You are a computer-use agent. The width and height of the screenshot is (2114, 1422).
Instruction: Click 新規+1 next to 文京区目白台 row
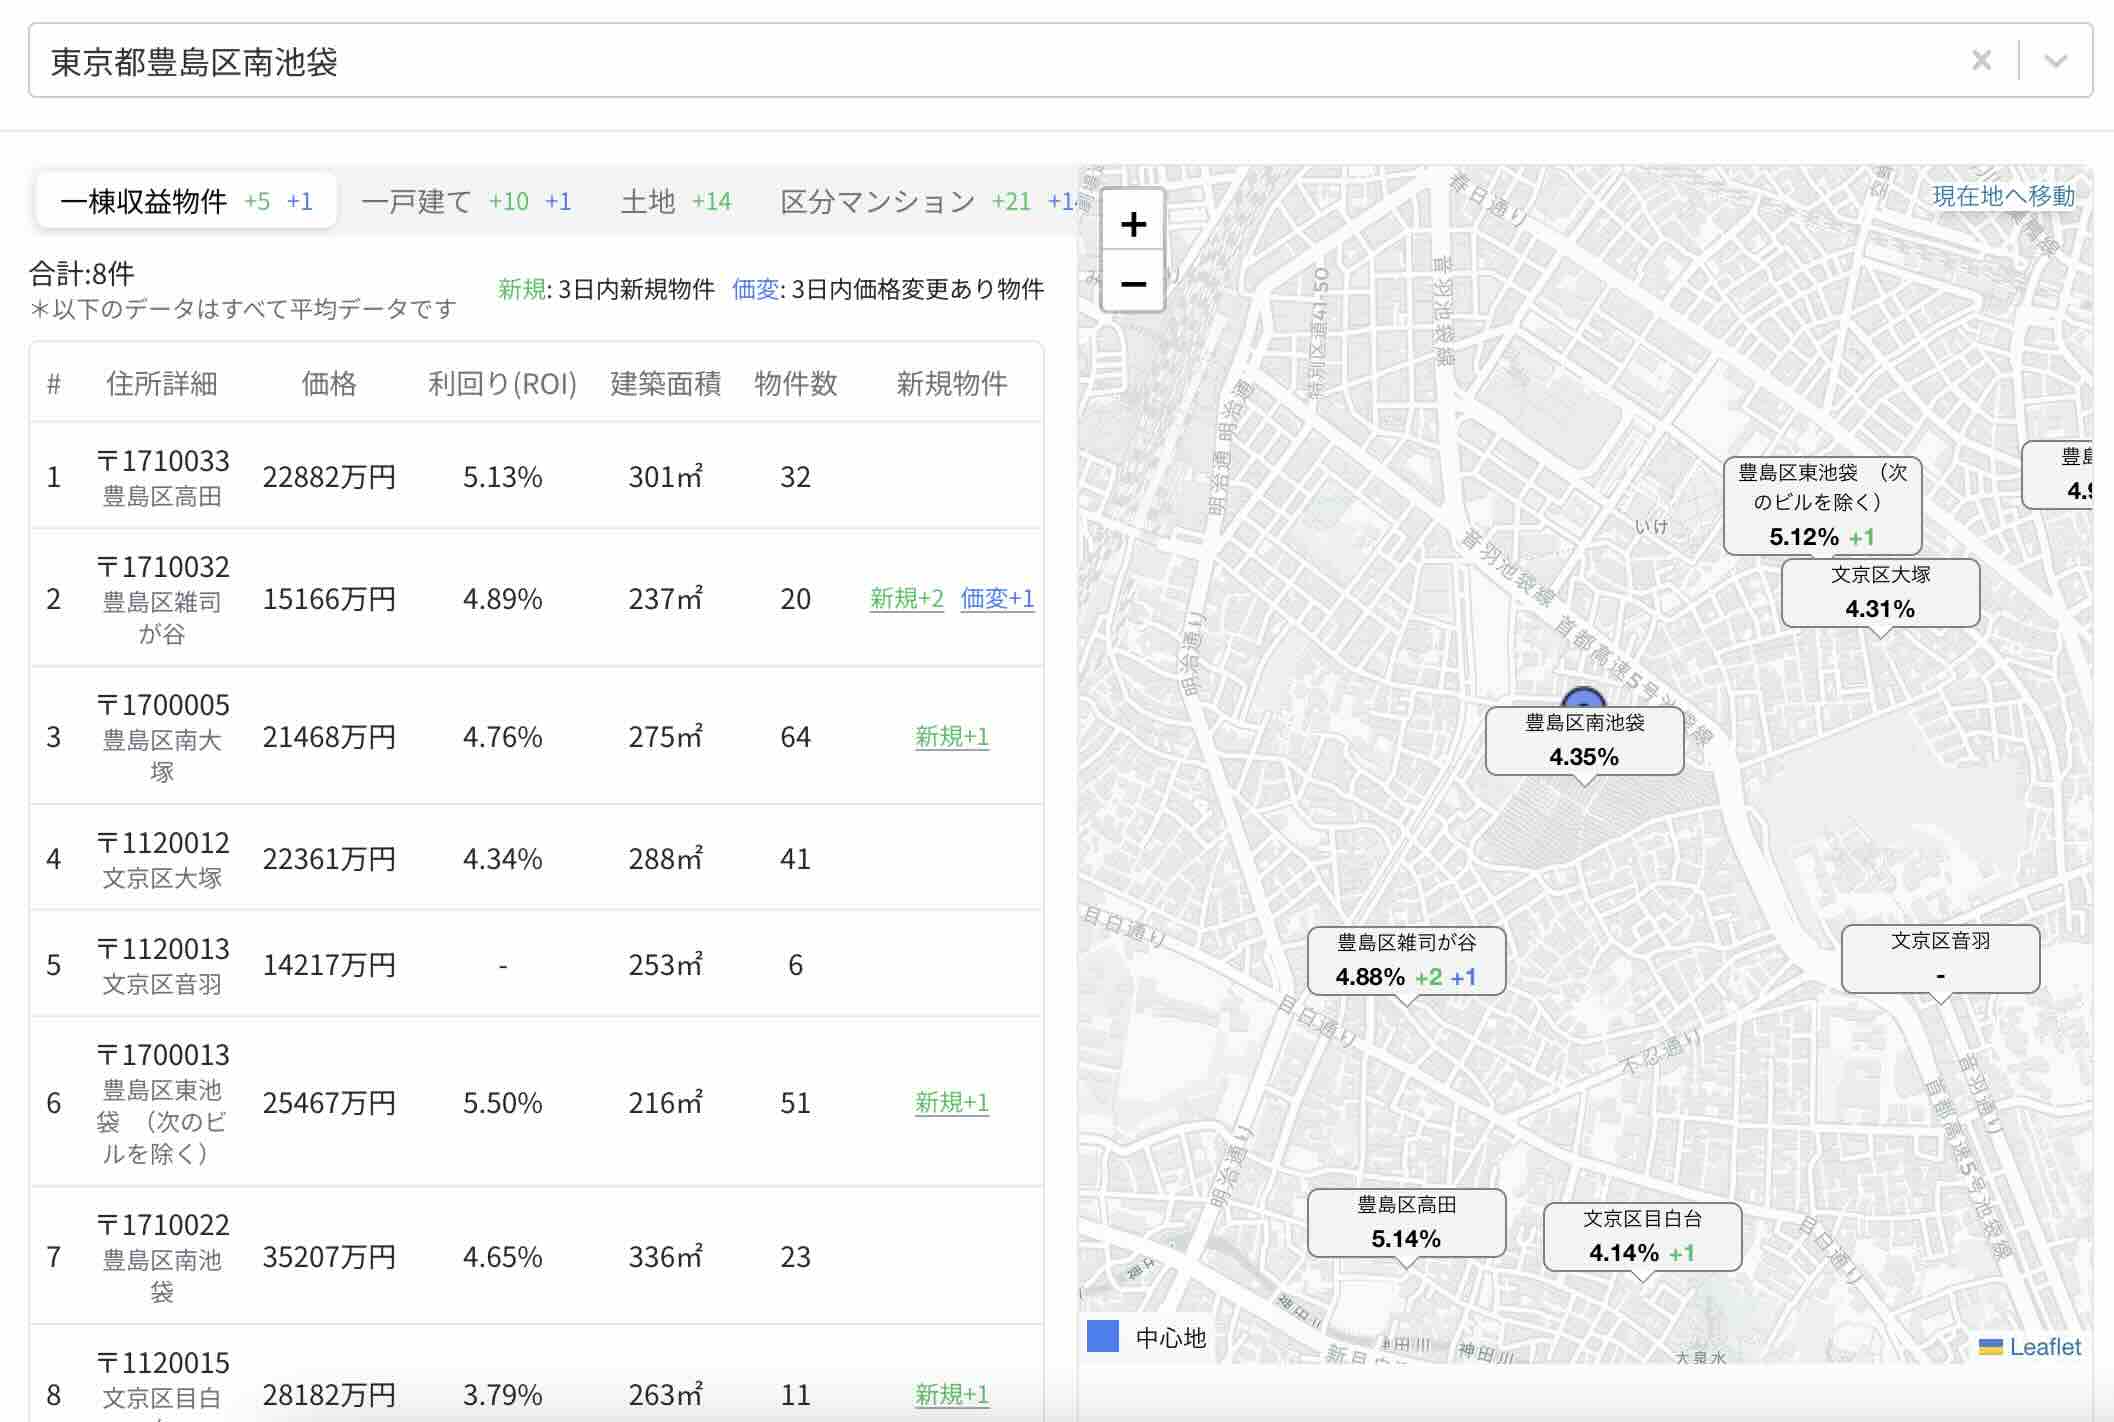tap(950, 1394)
